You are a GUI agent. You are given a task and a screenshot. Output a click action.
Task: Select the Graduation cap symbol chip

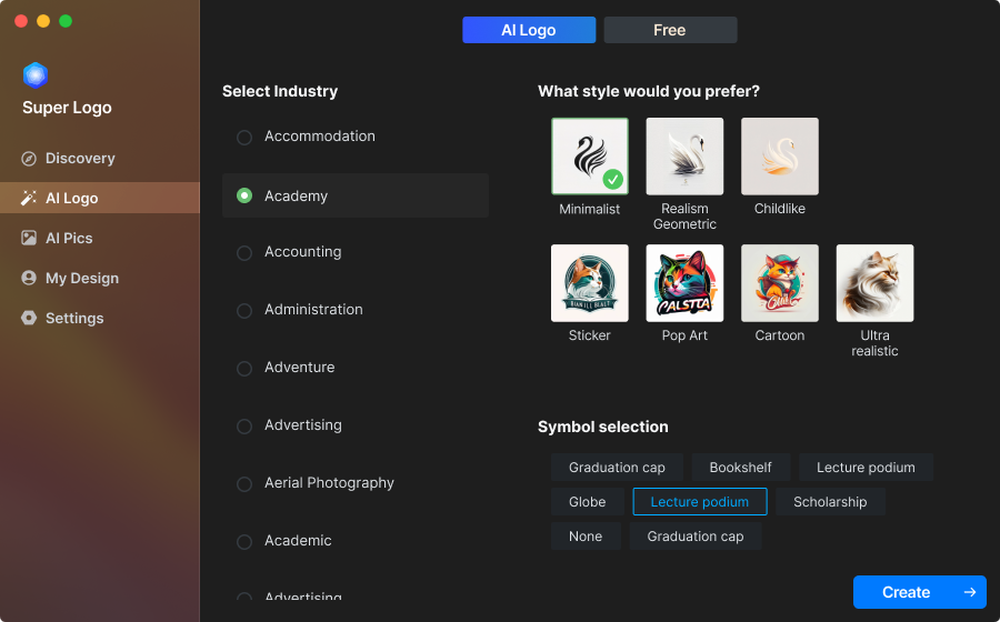click(x=617, y=467)
